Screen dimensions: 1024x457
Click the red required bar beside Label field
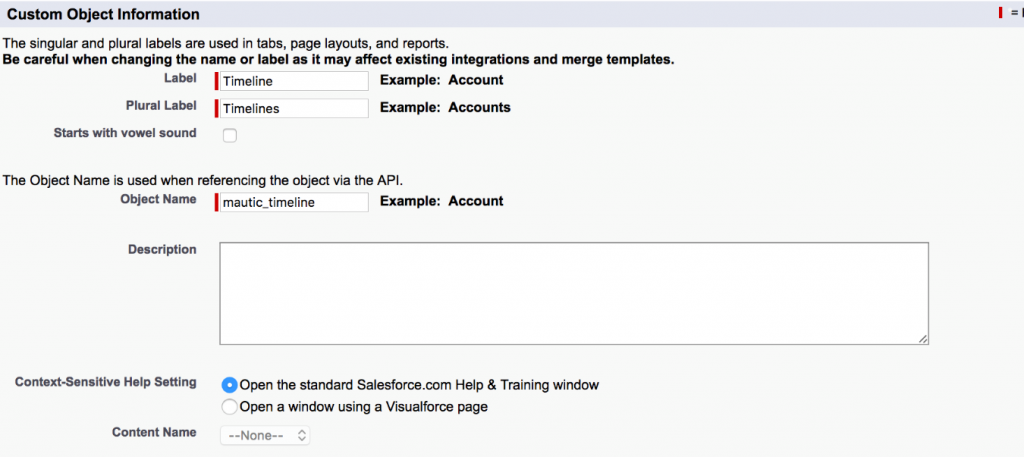click(x=216, y=81)
